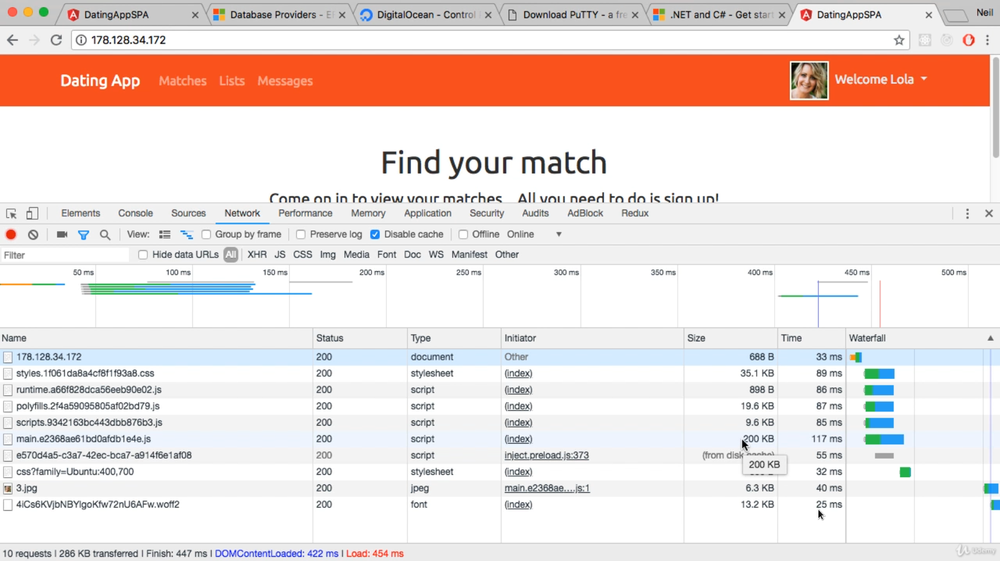Screen dimensions: 1000x561
Task: Click the network Filter text field
Action: 65,256
